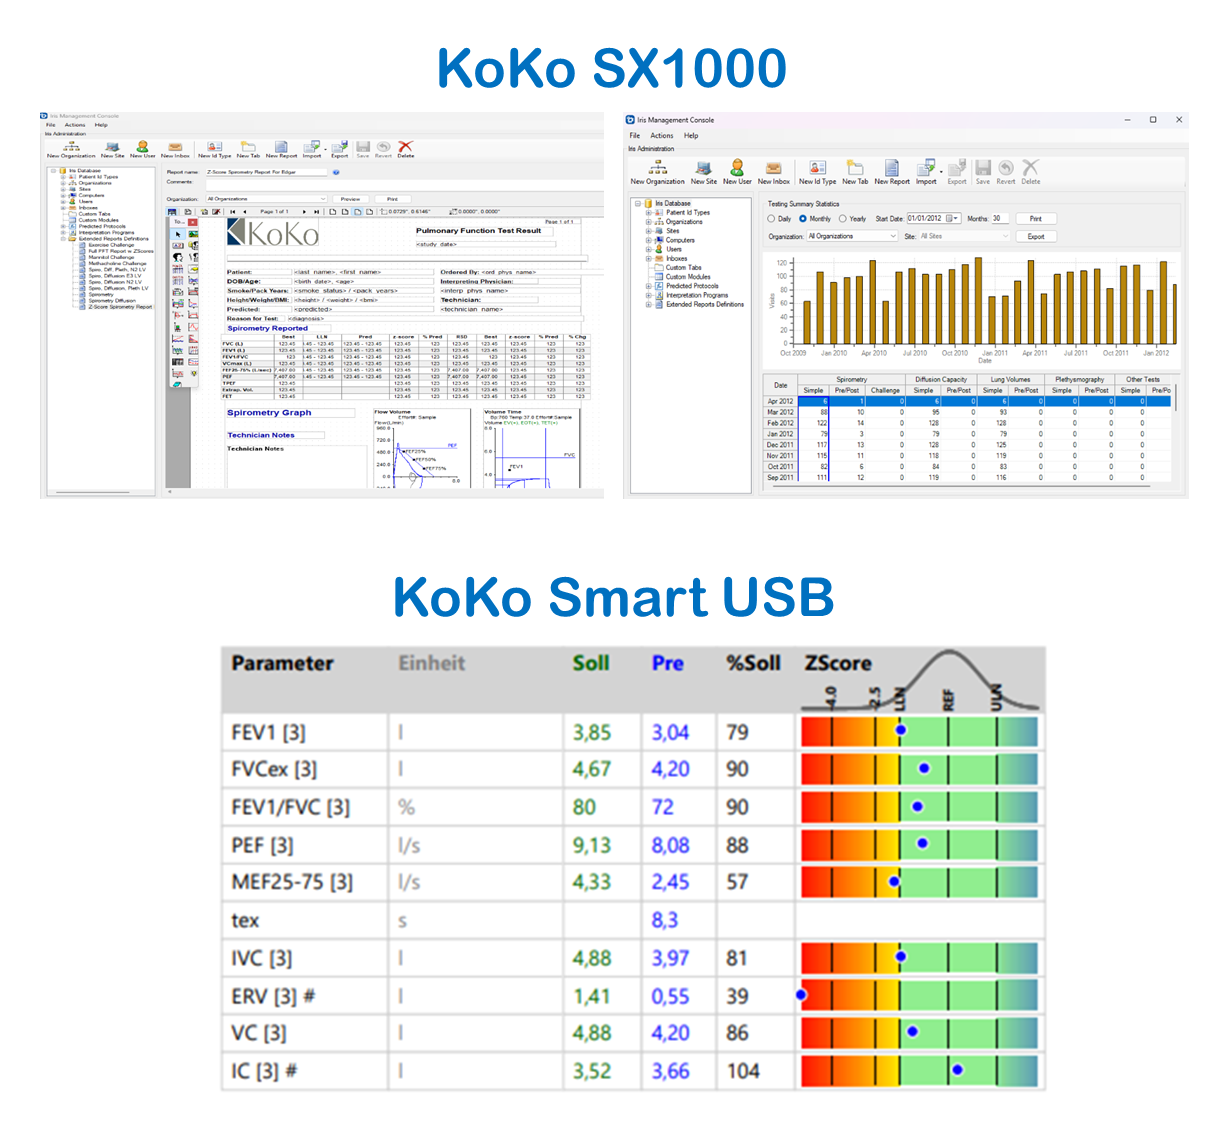This screenshot has height=1135, width=1228.
Task: Select the Monthly radio button
Action: pos(803,219)
